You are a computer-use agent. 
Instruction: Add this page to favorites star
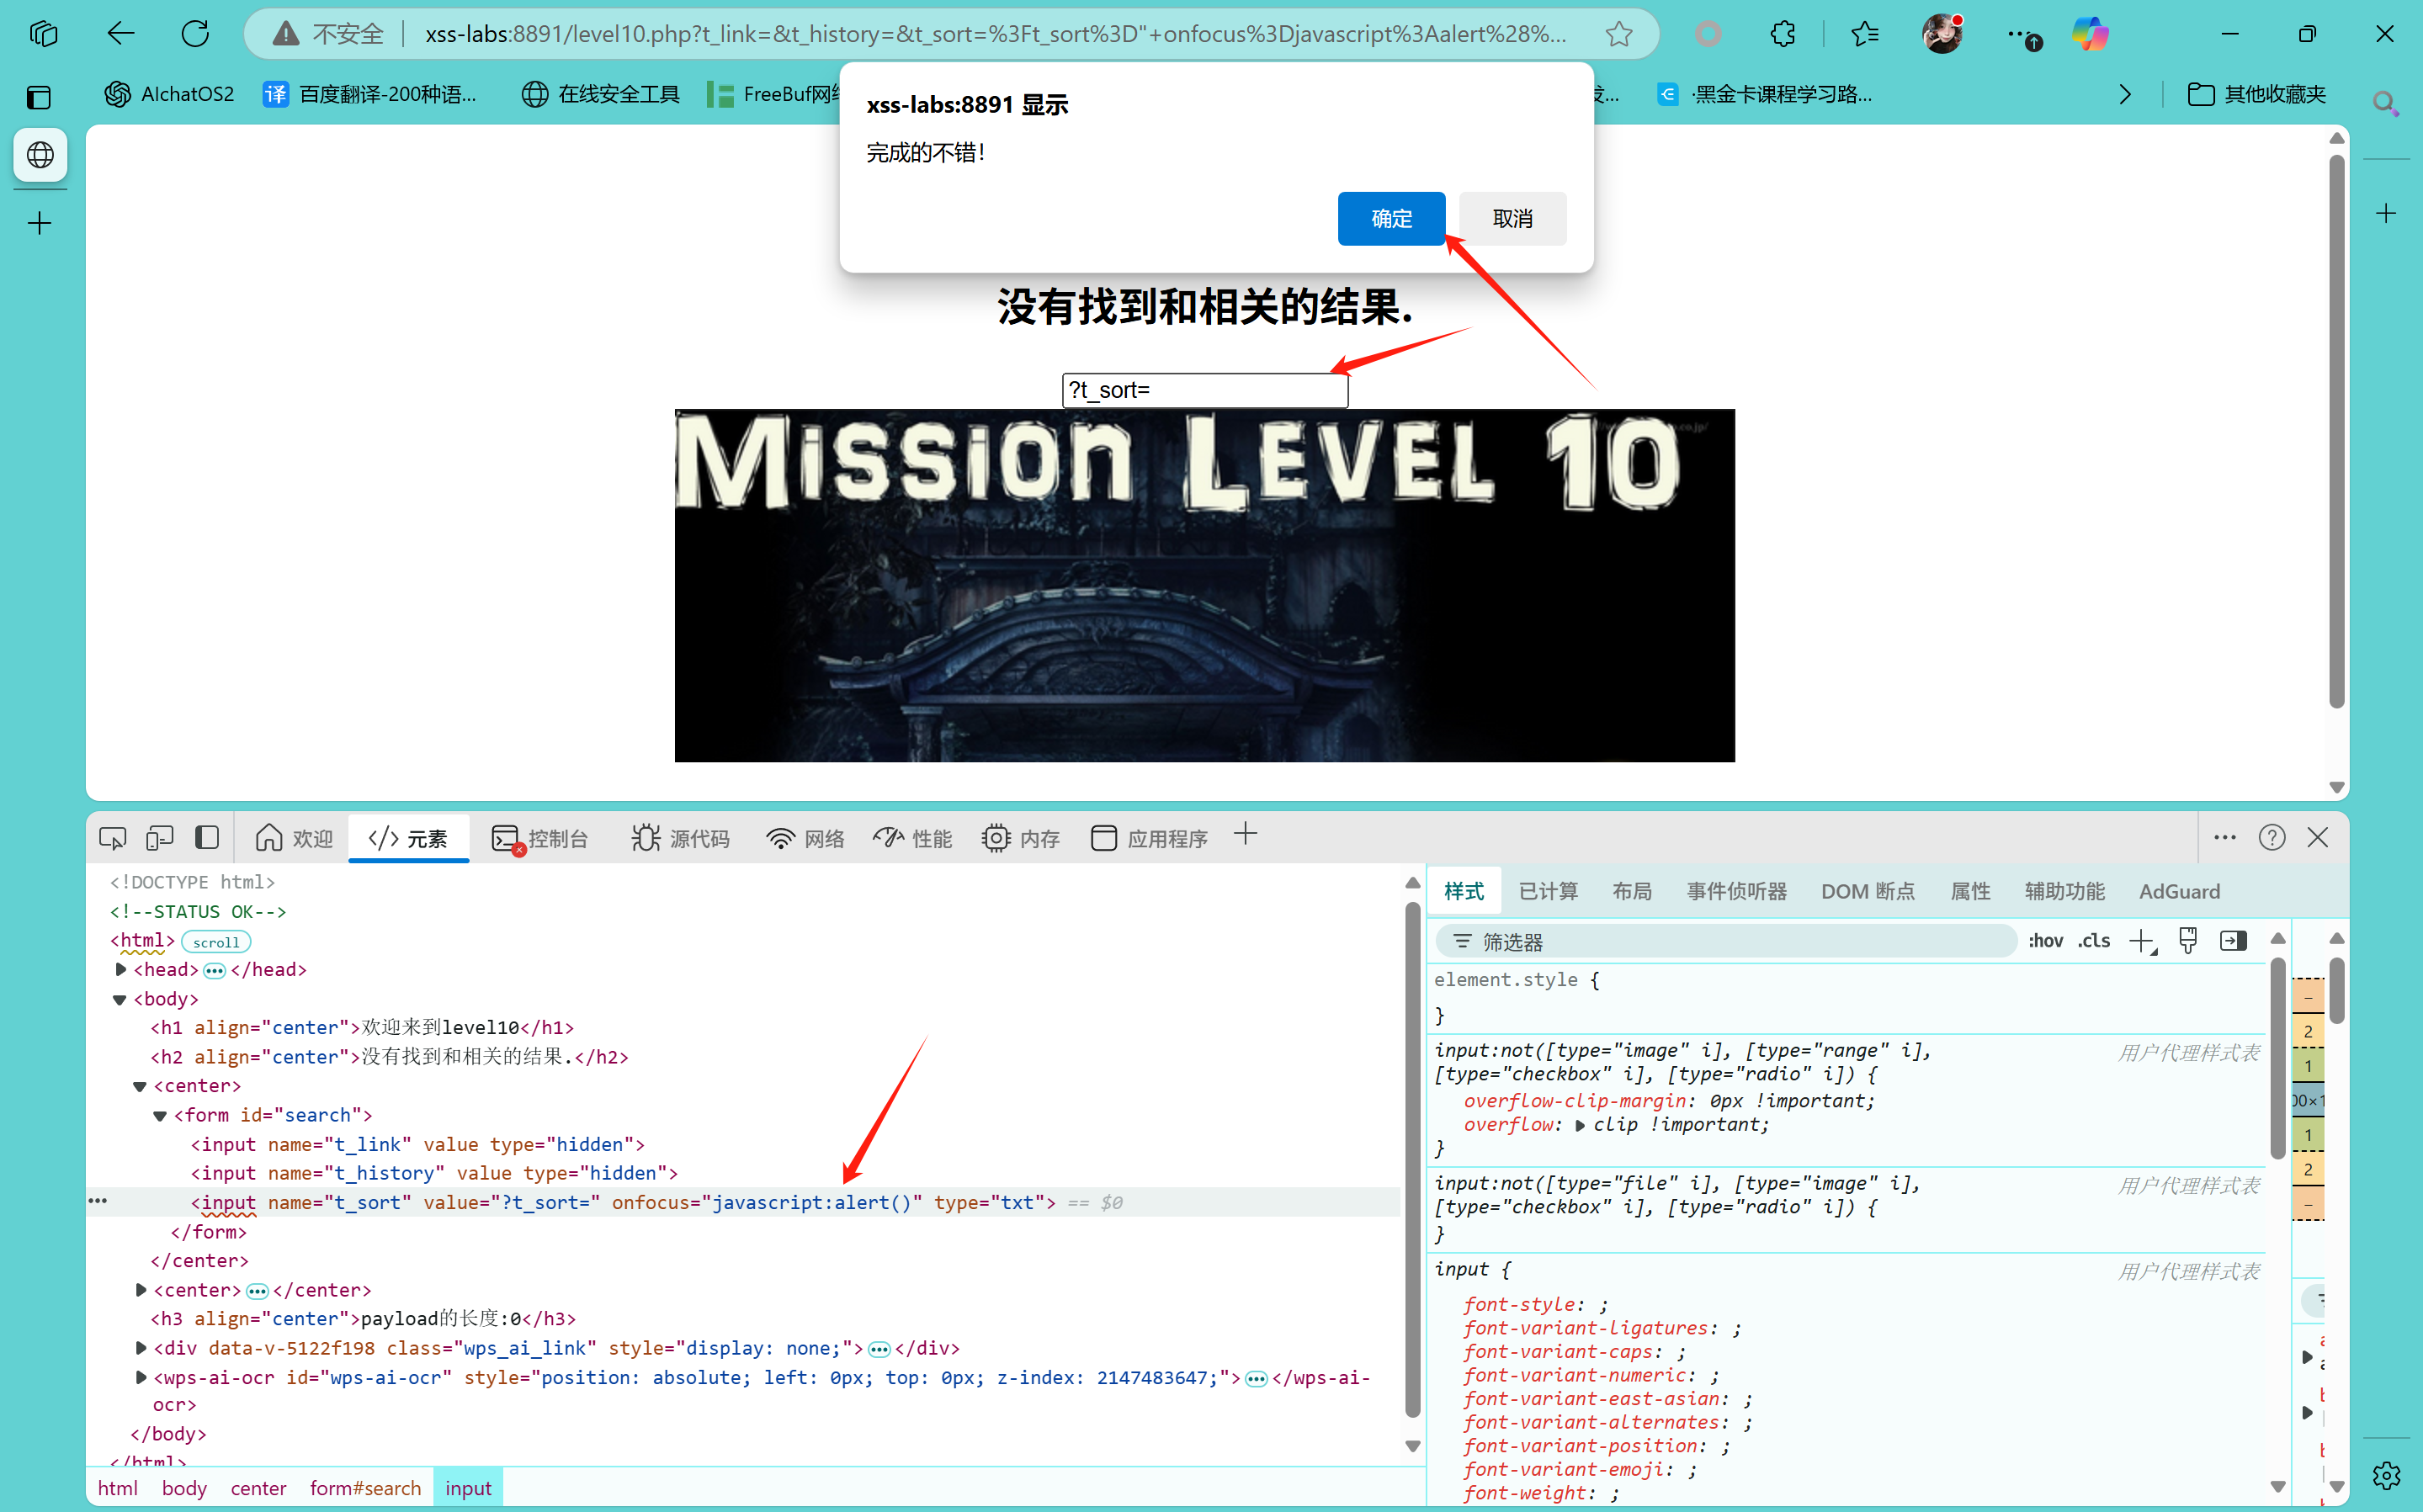click(1619, 34)
